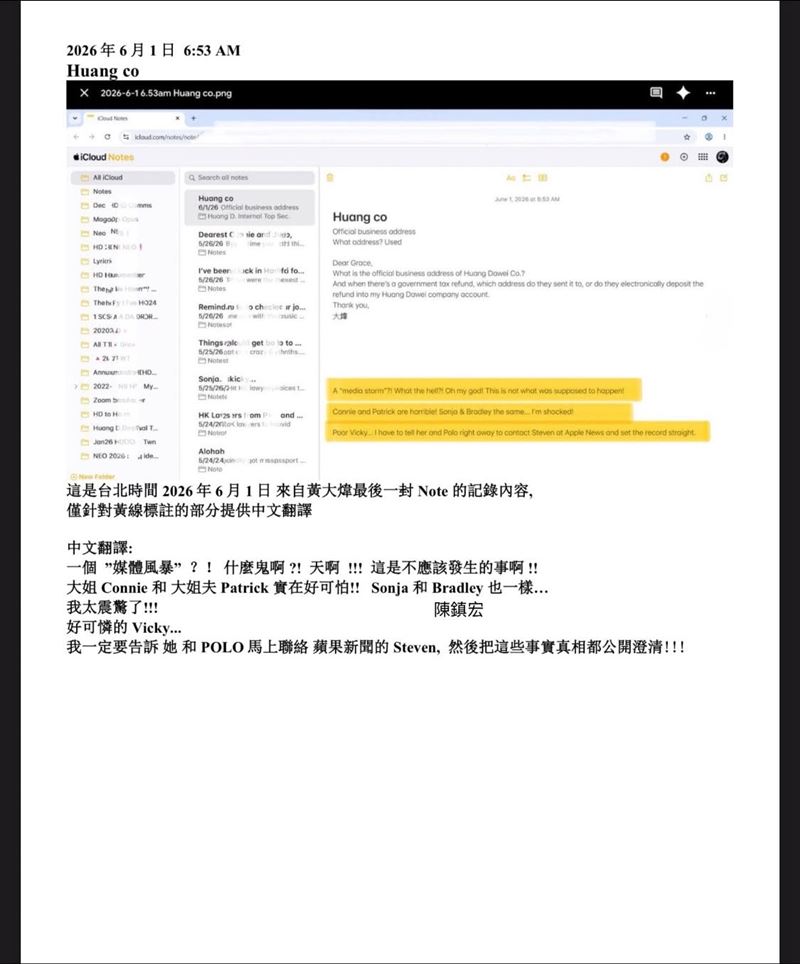
Task: Open the note starting with Remind
Action: click(250, 315)
